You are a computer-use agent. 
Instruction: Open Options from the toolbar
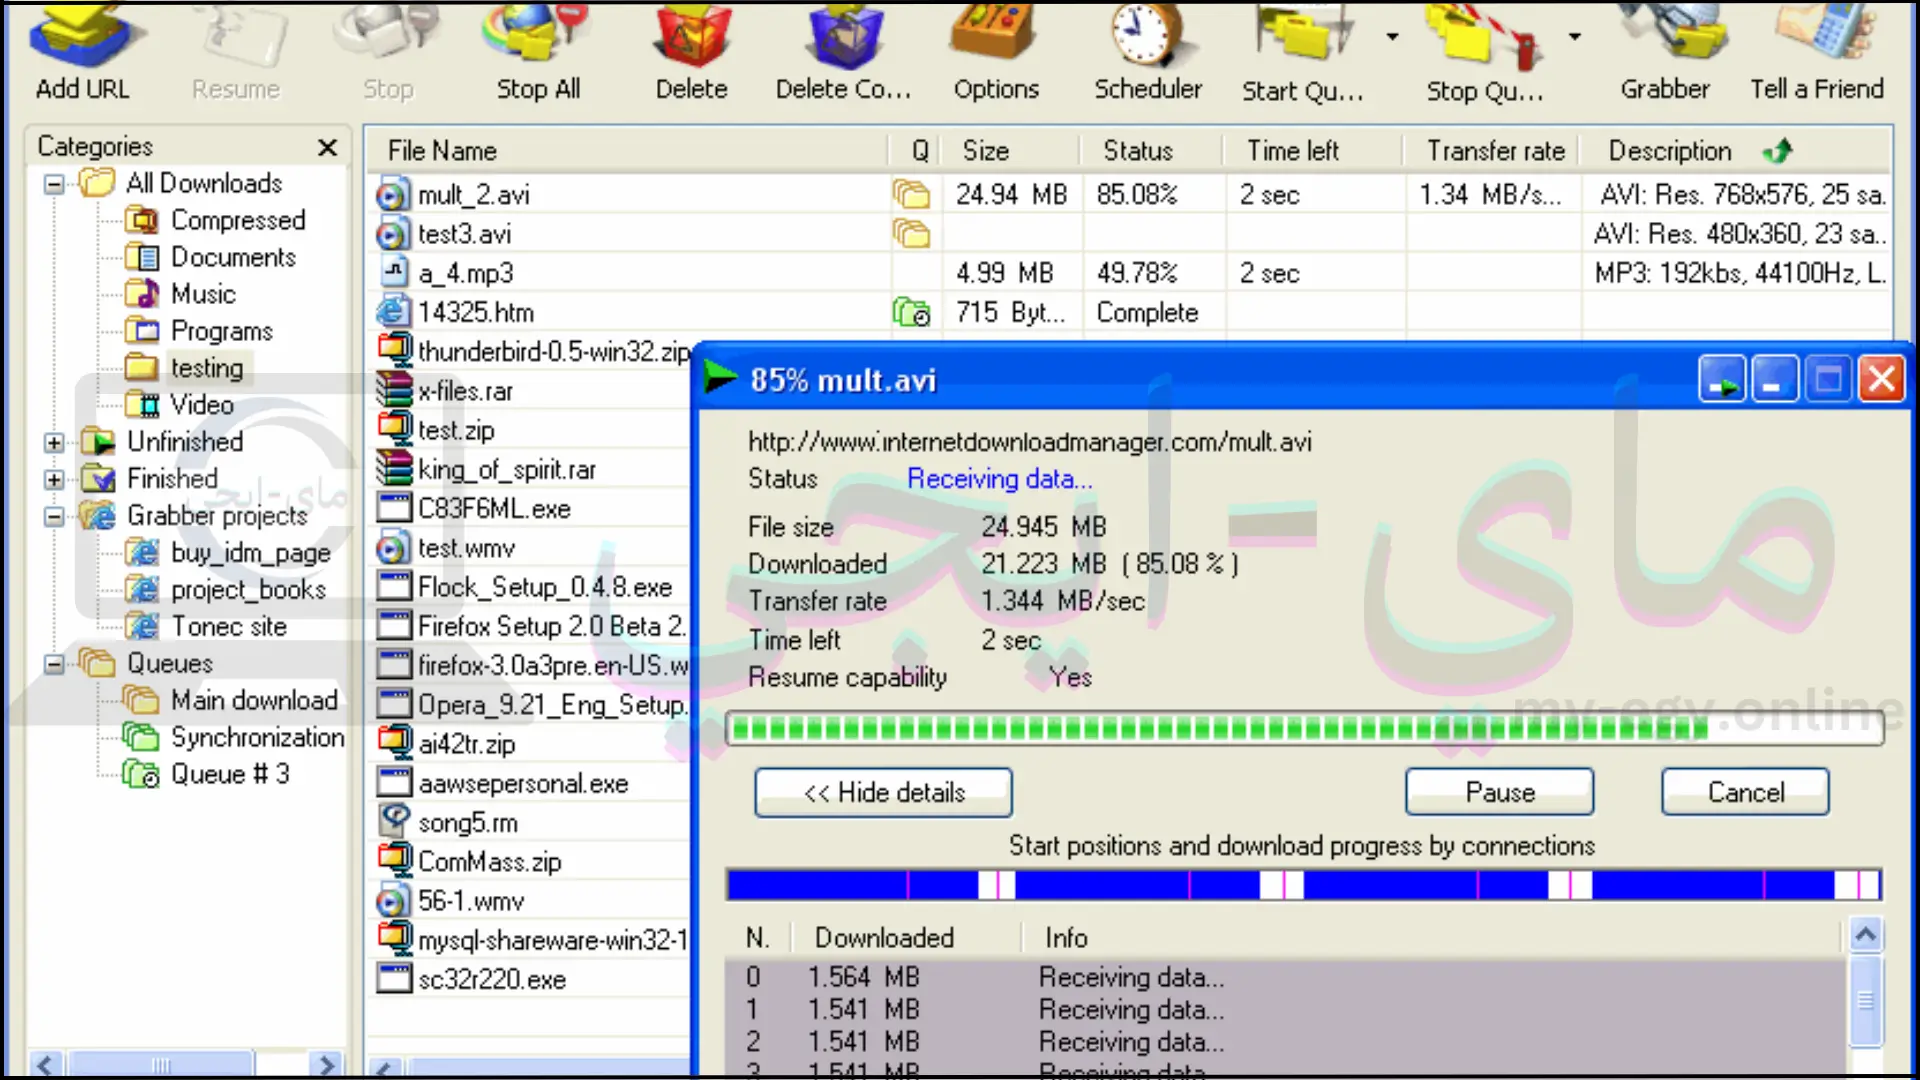[996, 50]
